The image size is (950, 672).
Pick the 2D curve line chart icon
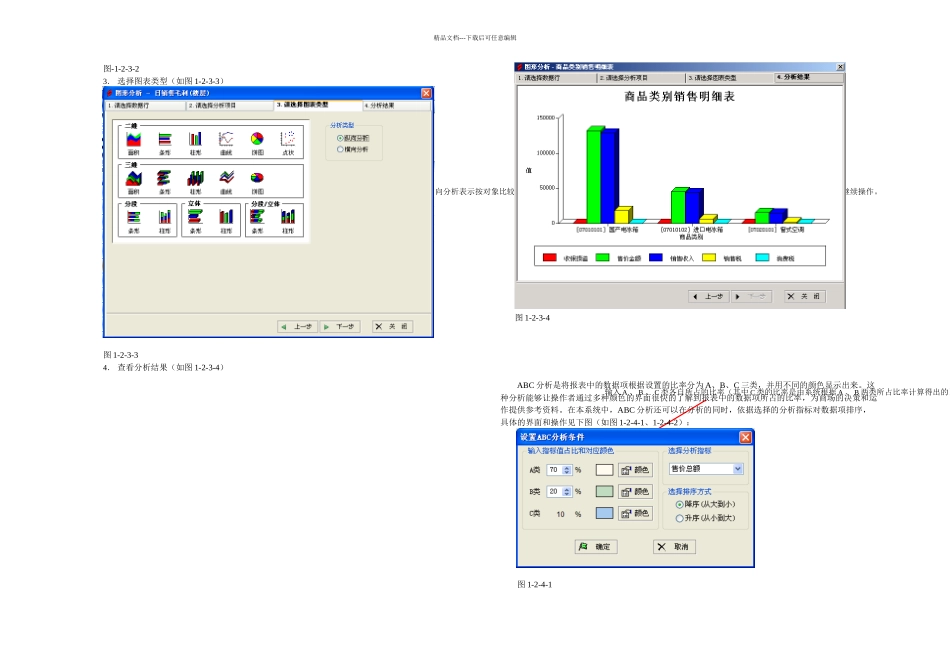coord(226,139)
